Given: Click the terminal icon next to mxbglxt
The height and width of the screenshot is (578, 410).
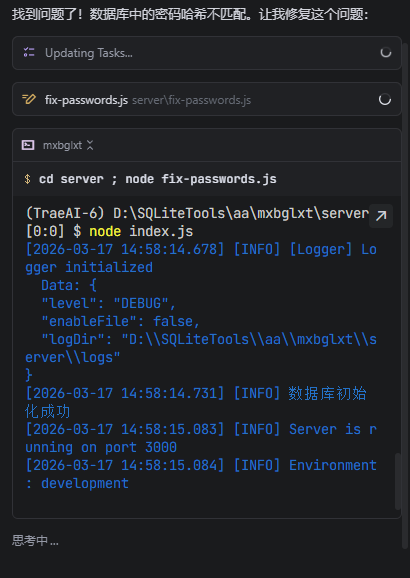Looking at the screenshot, I should coord(28,145).
